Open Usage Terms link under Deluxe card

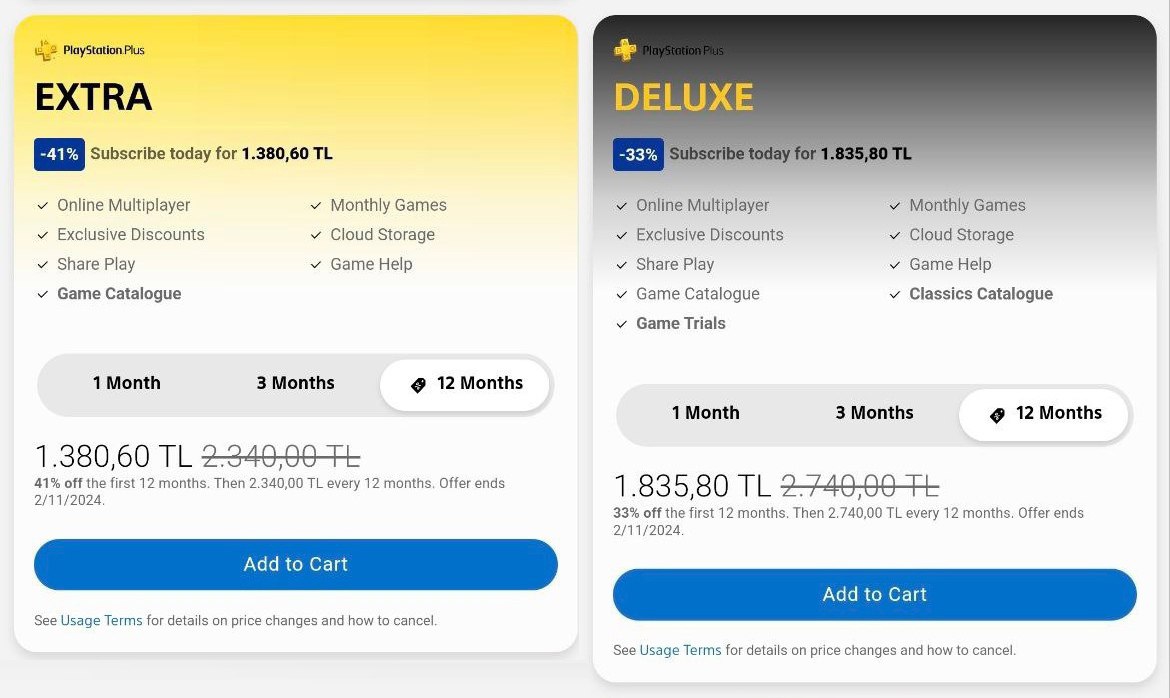680,650
